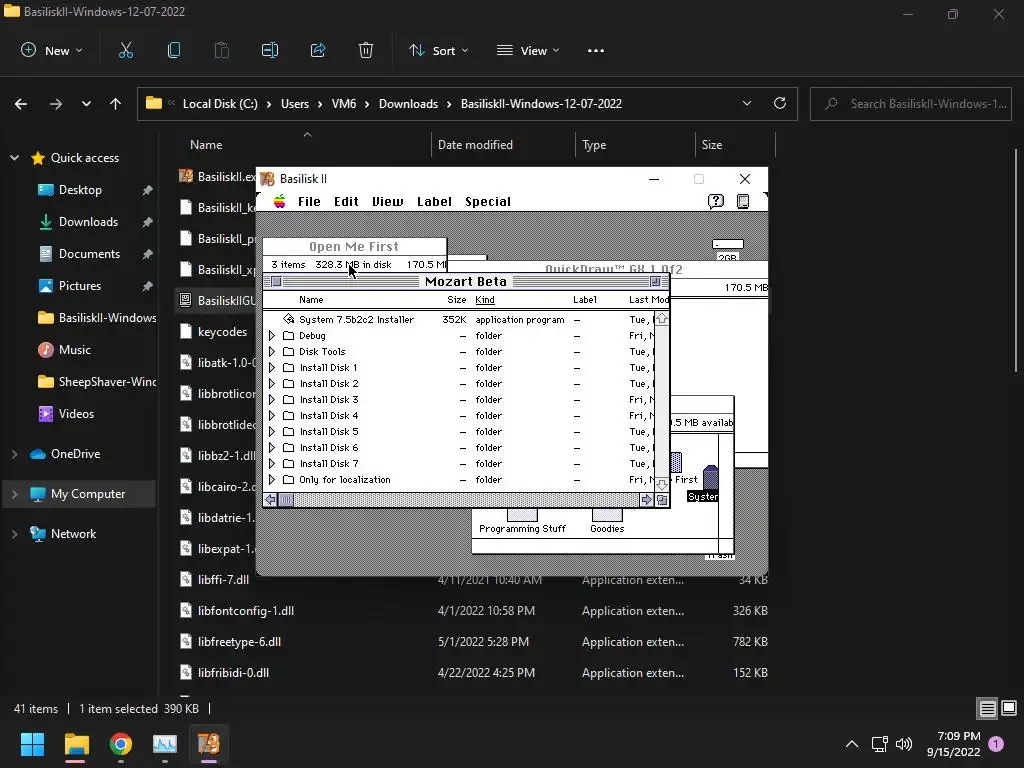Select the Goodies folder

[x=607, y=522]
